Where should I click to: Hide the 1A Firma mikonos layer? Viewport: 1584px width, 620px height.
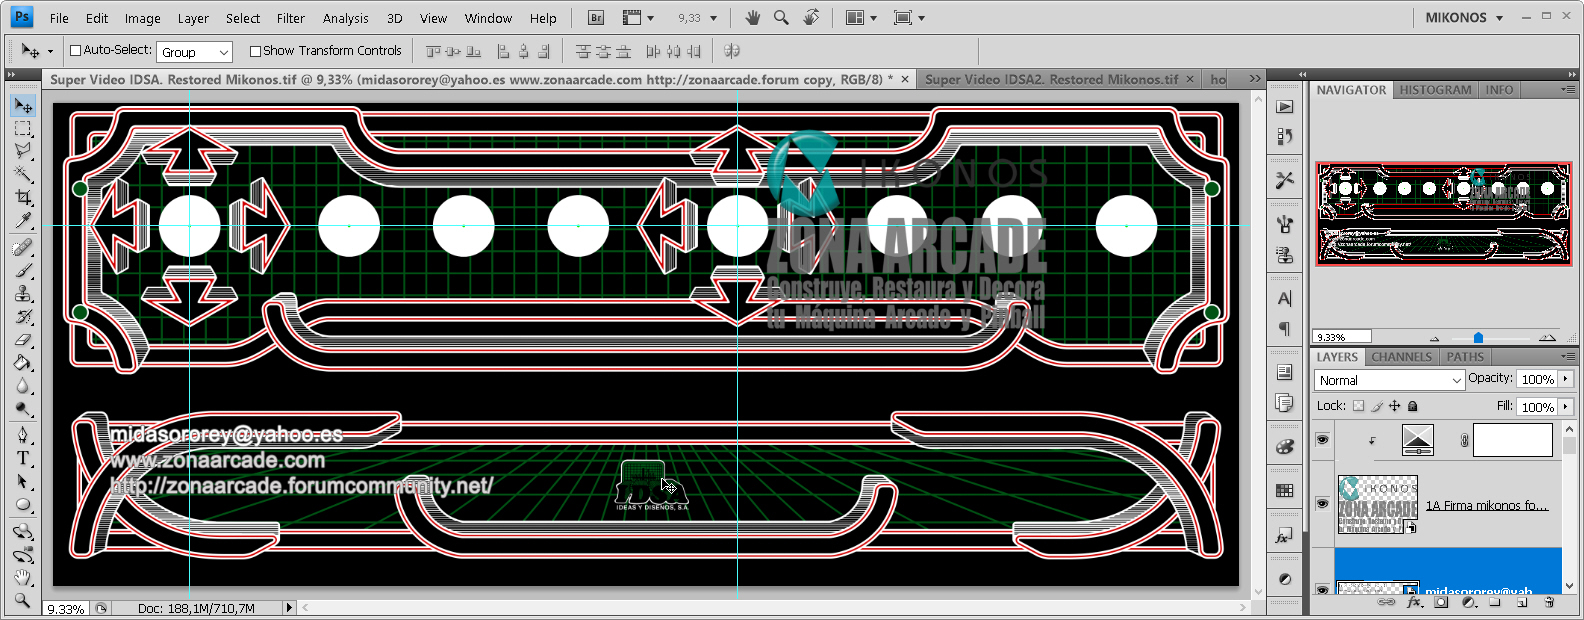click(1322, 505)
